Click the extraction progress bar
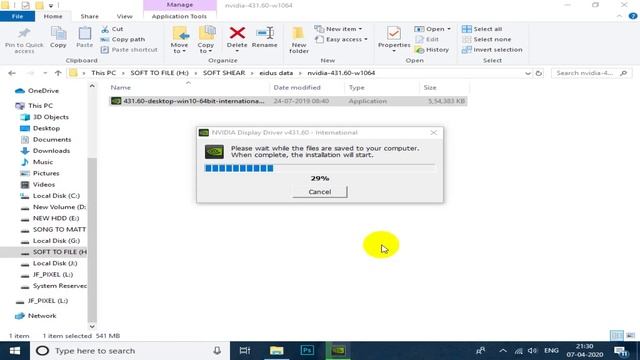 [320, 168]
